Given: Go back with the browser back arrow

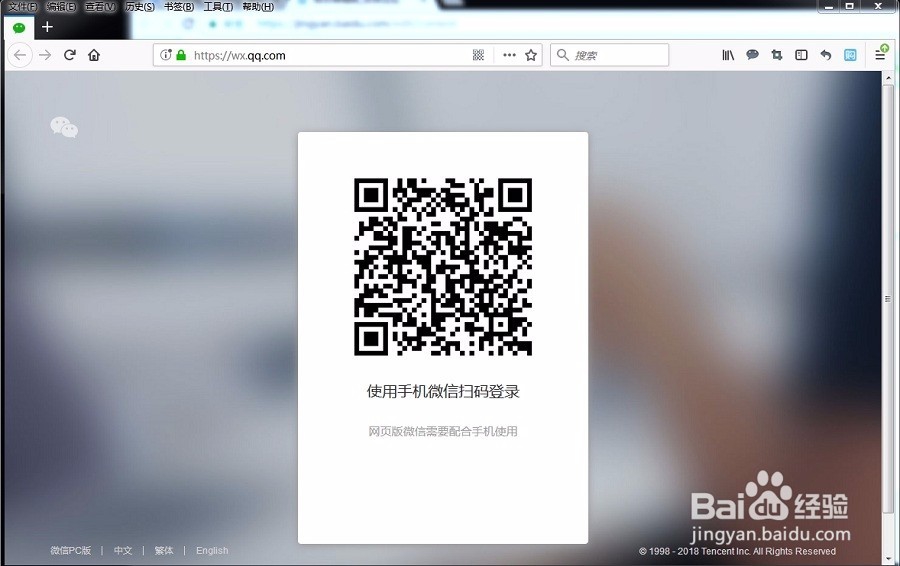Looking at the screenshot, I should (x=20, y=55).
